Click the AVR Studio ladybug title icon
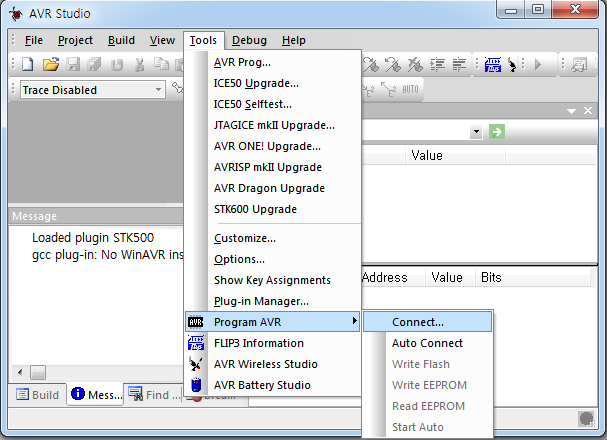The height and width of the screenshot is (440, 607). tap(16, 14)
